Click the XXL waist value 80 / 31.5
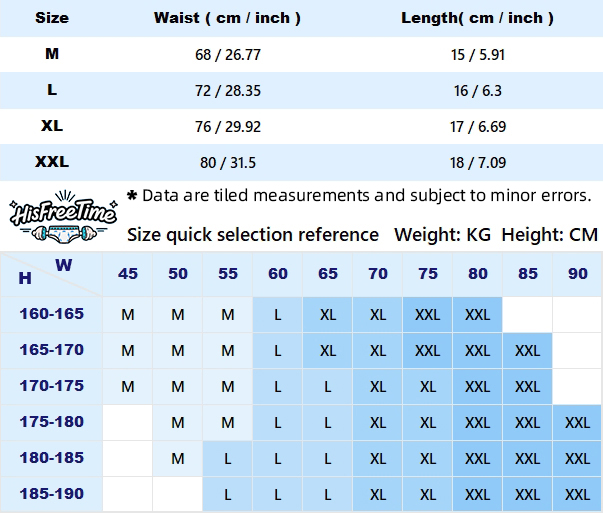The image size is (603, 513). point(228,163)
